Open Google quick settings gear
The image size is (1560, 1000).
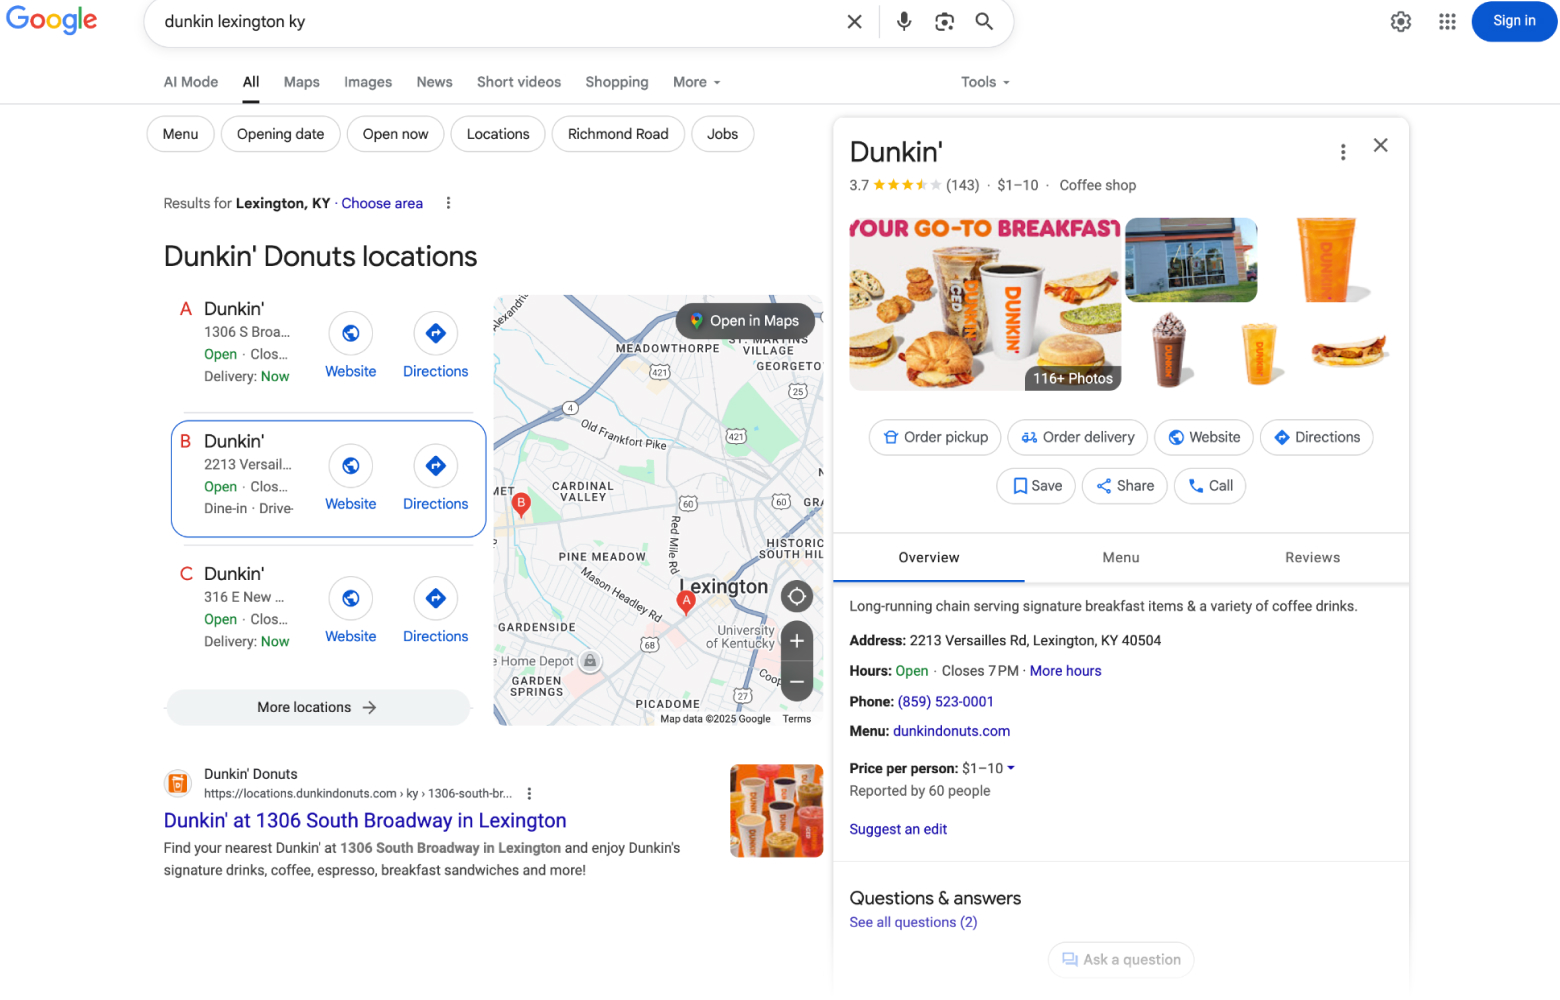1400,21
